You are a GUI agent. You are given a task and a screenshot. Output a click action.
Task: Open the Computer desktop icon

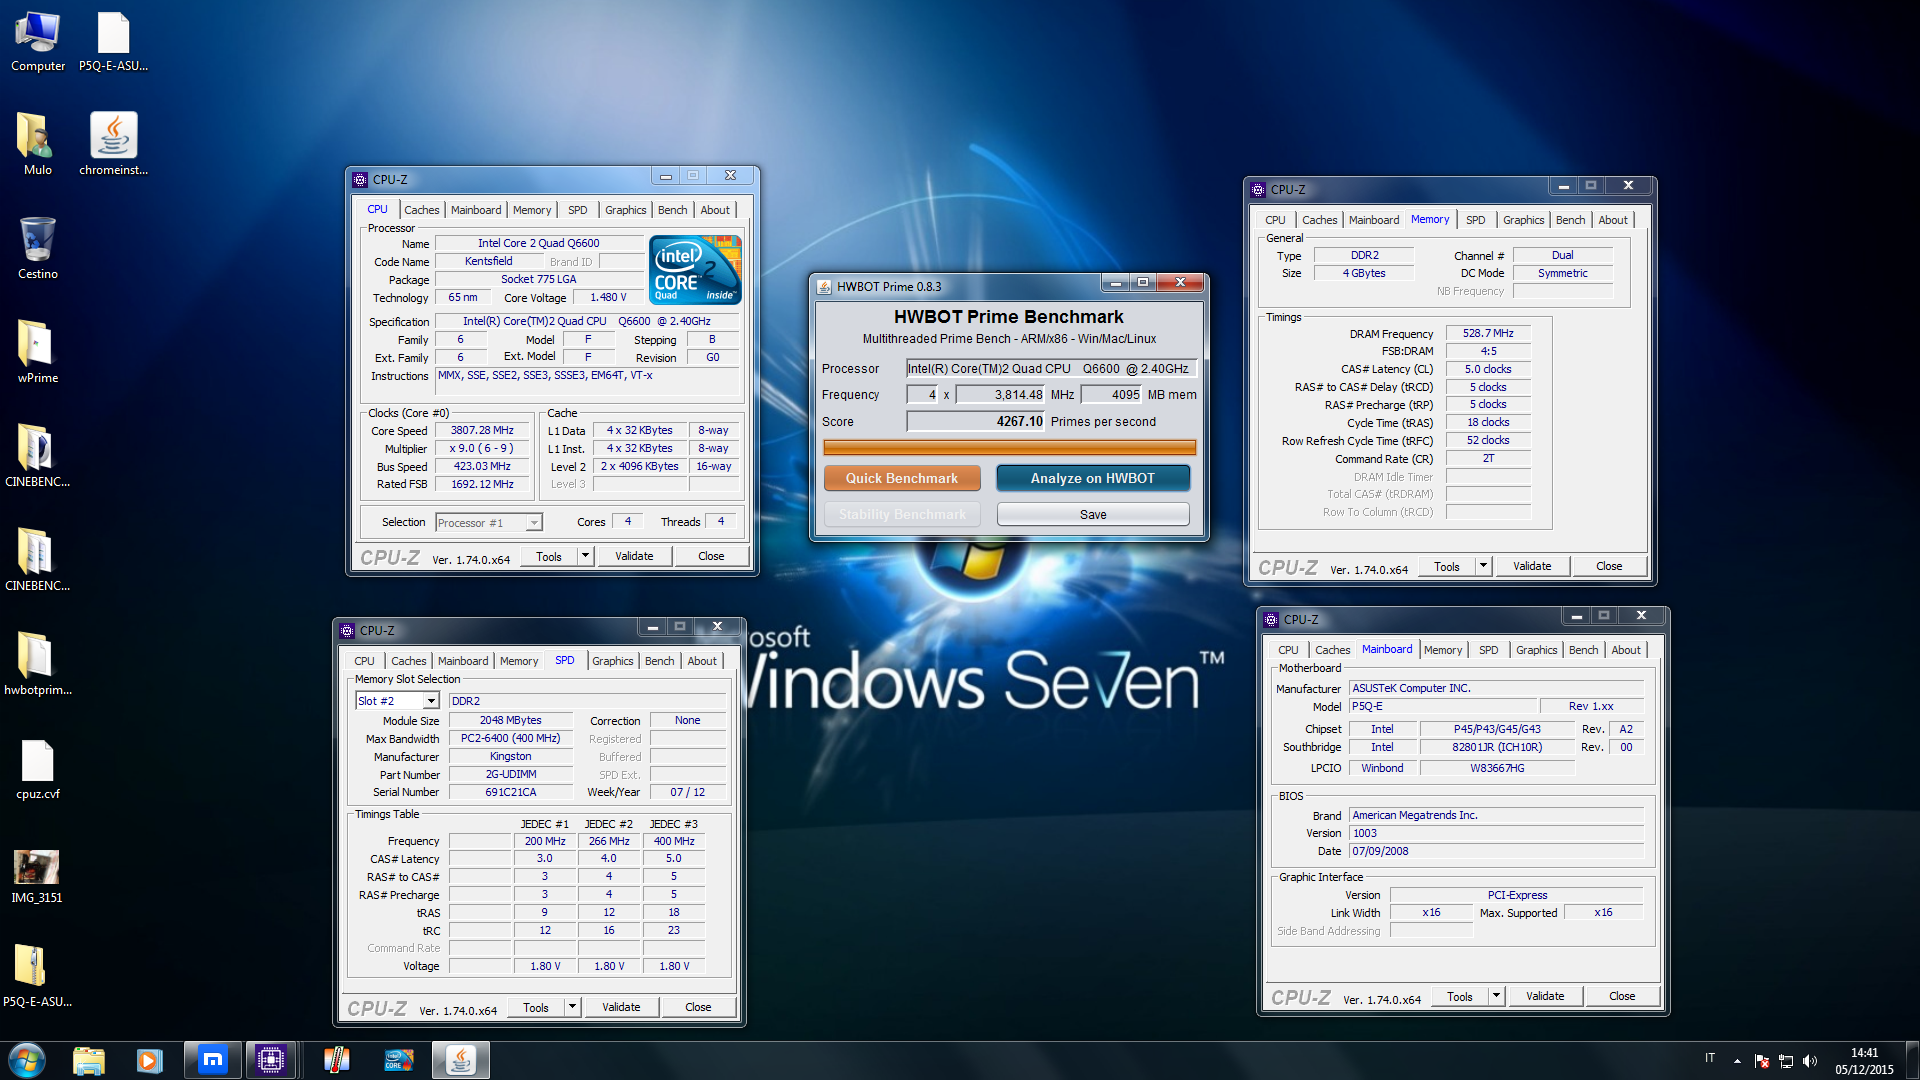click(x=38, y=42)
